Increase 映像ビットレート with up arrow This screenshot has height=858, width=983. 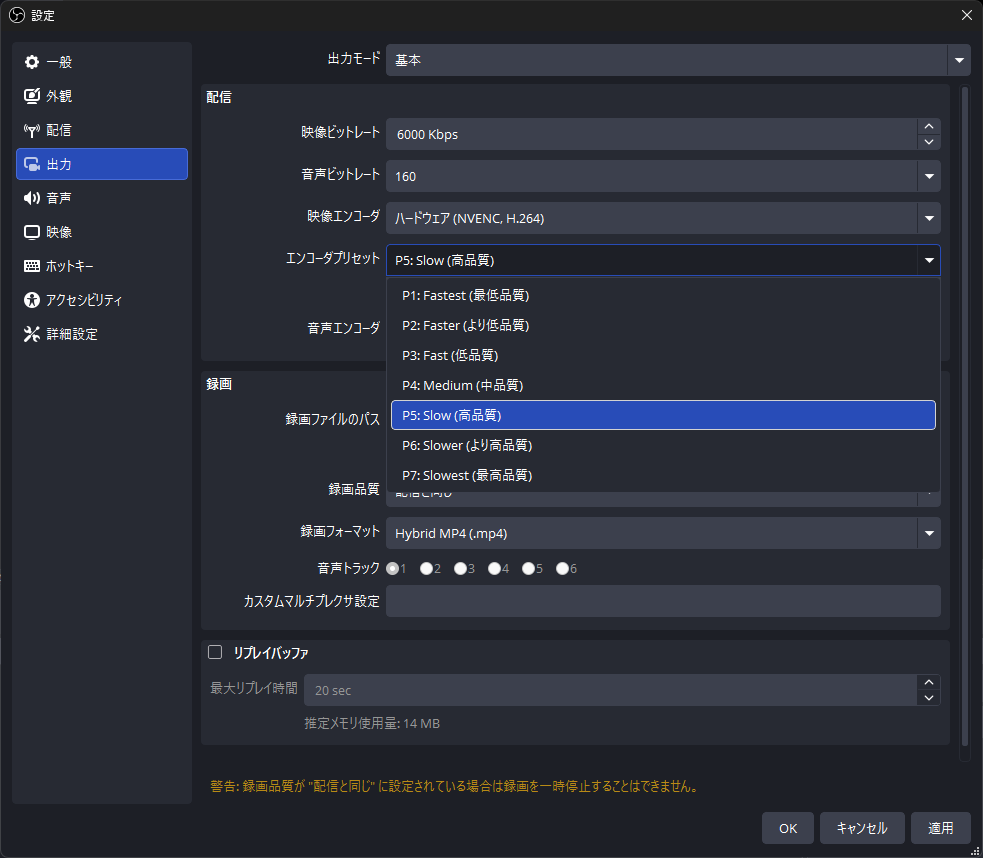[x=929, y=126]
